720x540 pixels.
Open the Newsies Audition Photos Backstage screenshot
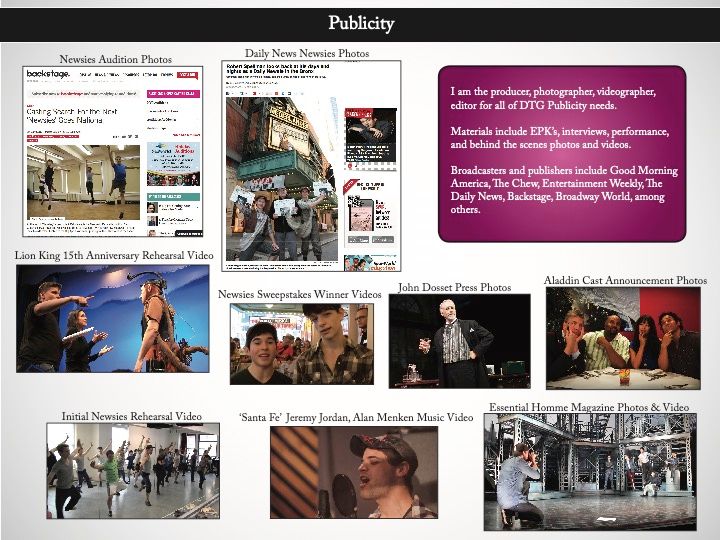(113, 152)
